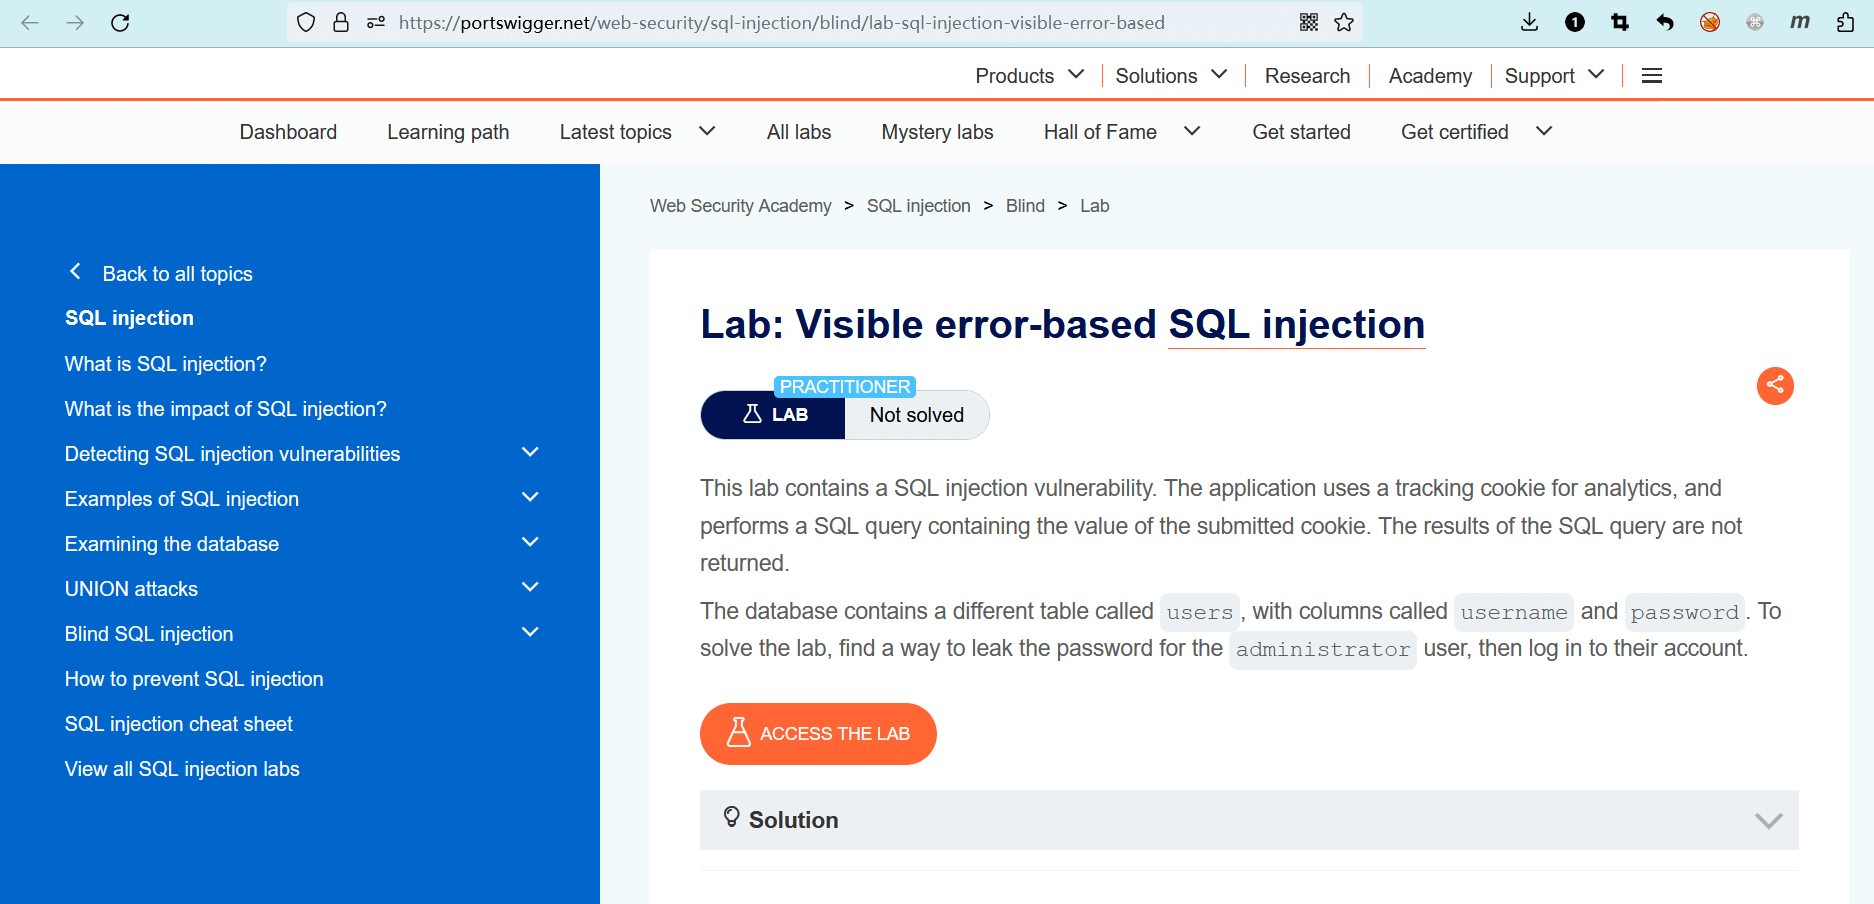1874x904 pixels.
Task: Open the Learning path tab
Action: point(448,132)
